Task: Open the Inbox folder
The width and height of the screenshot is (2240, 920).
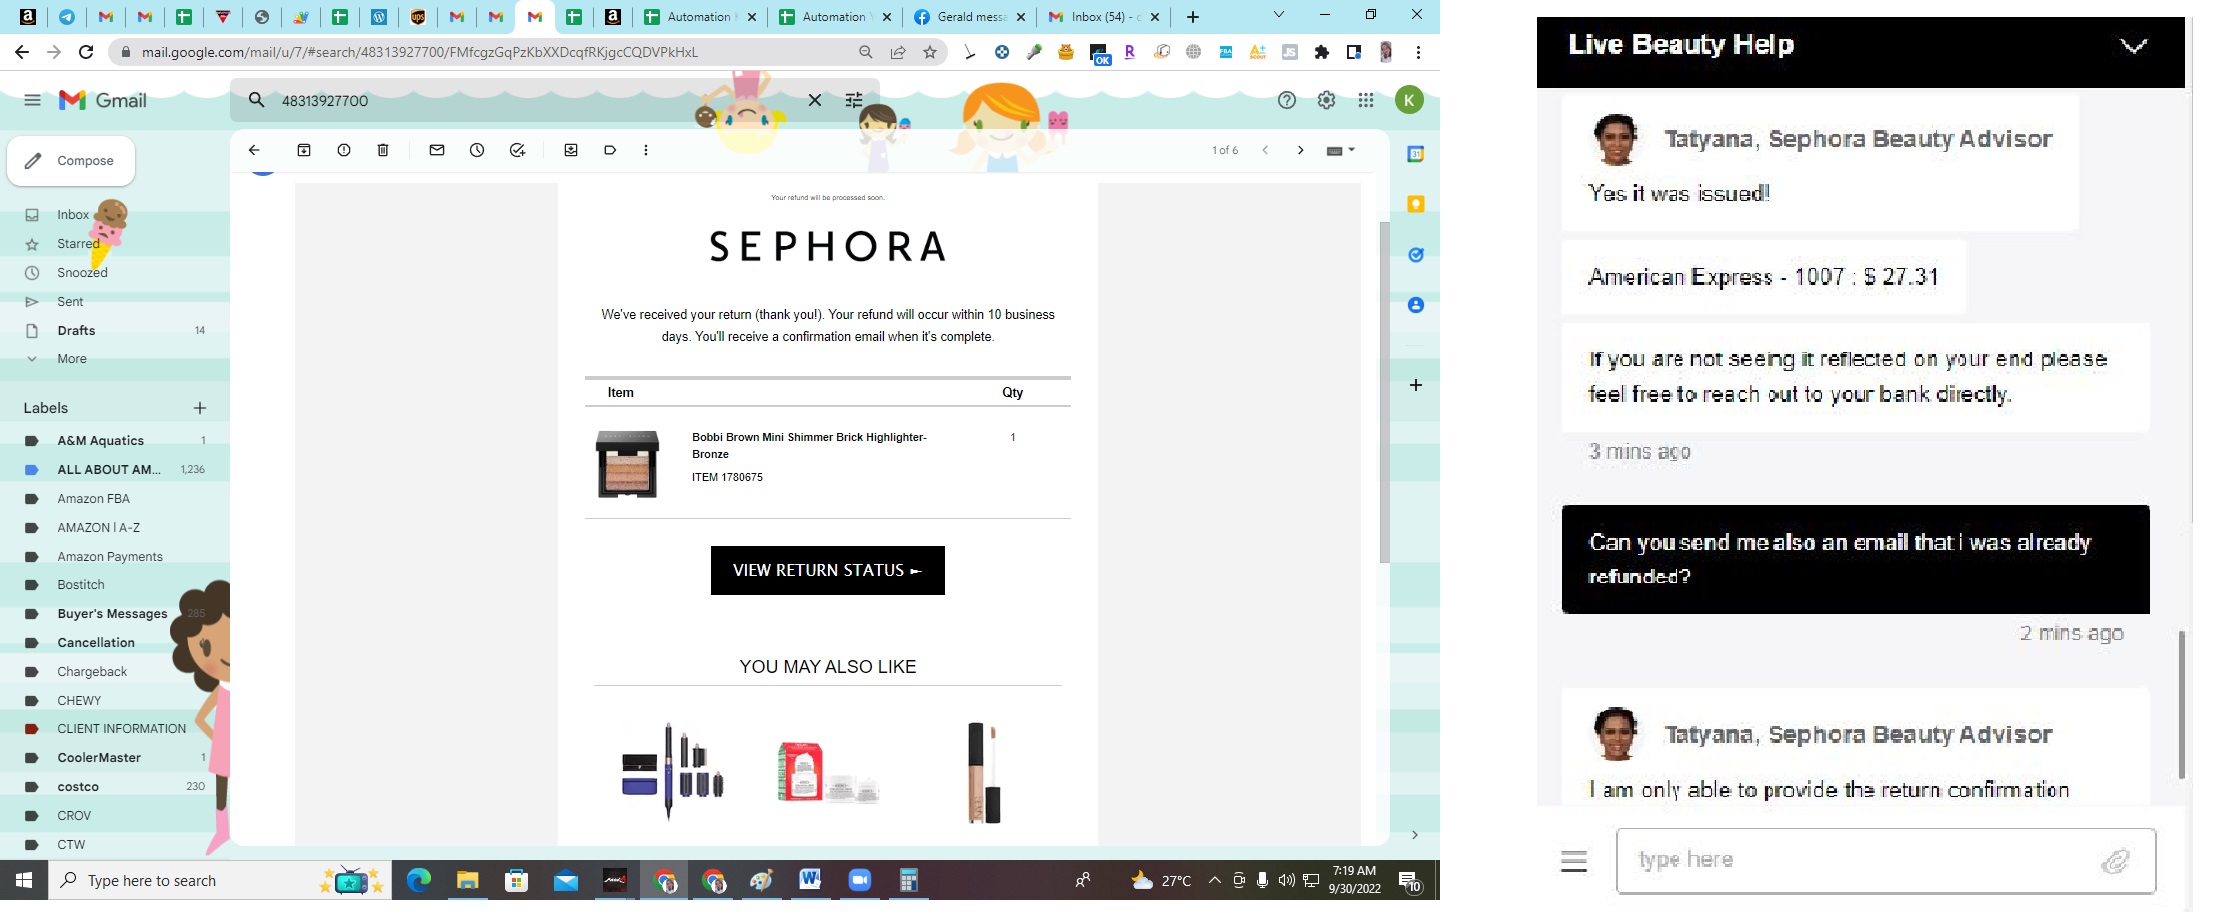Action: coord(73,215)
